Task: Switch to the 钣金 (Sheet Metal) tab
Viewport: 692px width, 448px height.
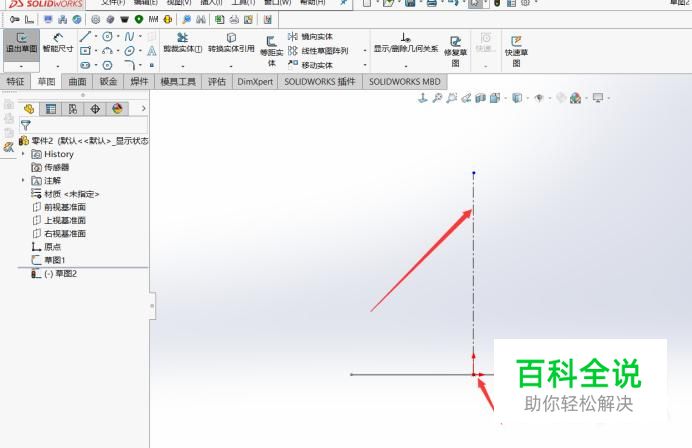Action: pos(108,82)
